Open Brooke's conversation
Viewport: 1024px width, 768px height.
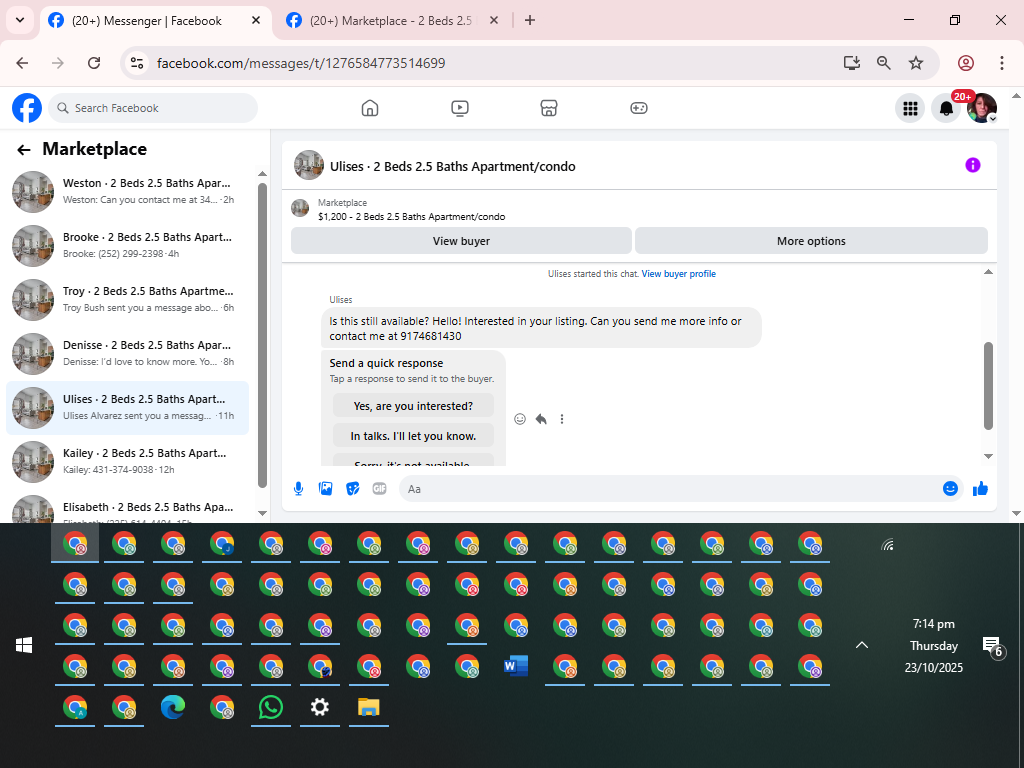pos(127,246)
